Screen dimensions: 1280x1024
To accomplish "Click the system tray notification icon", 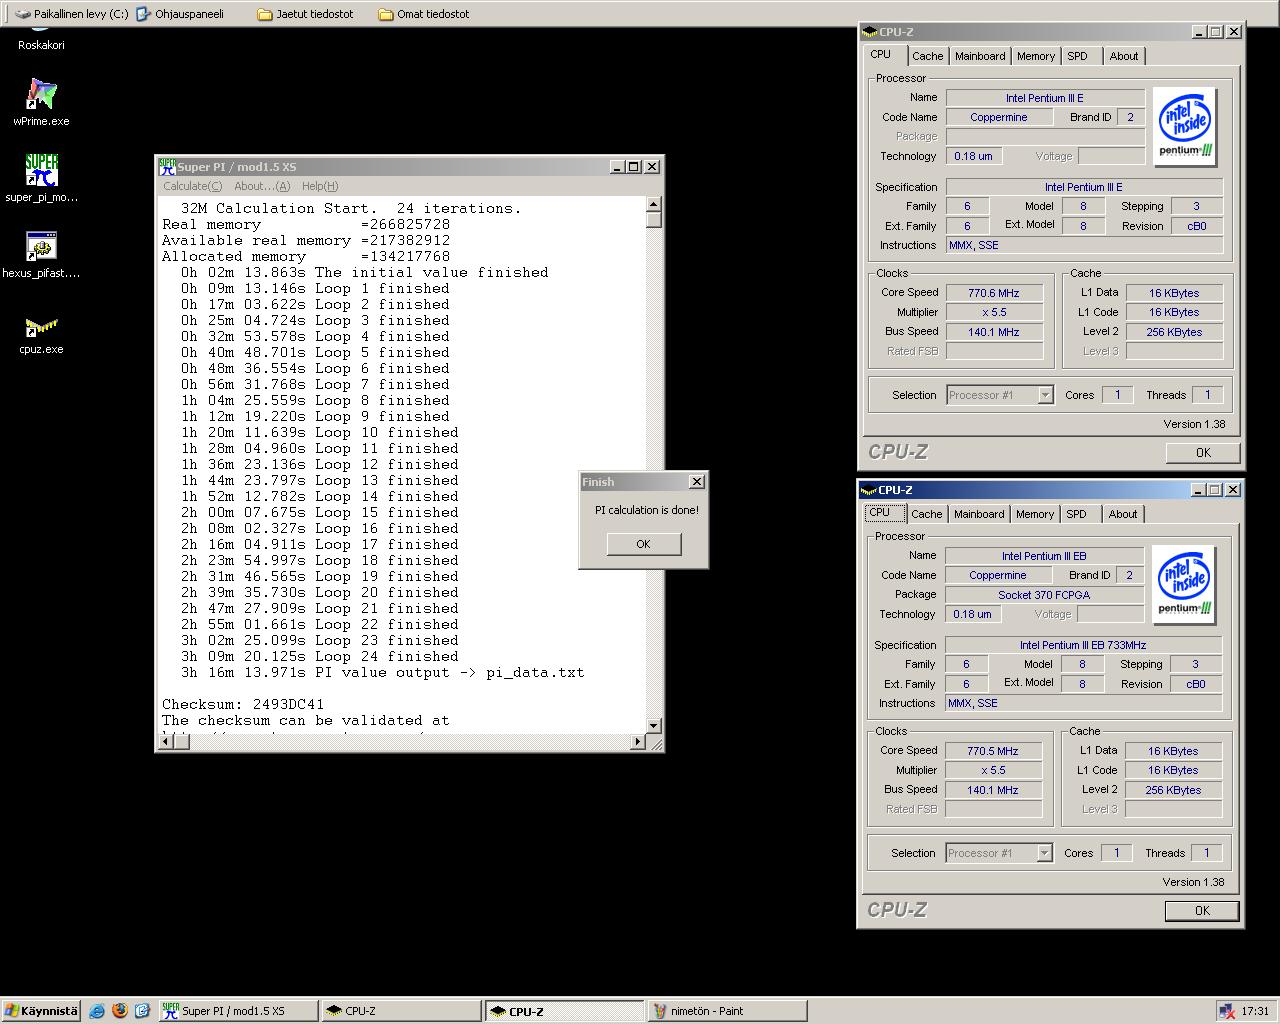I will click(x=1228, y=1011).
